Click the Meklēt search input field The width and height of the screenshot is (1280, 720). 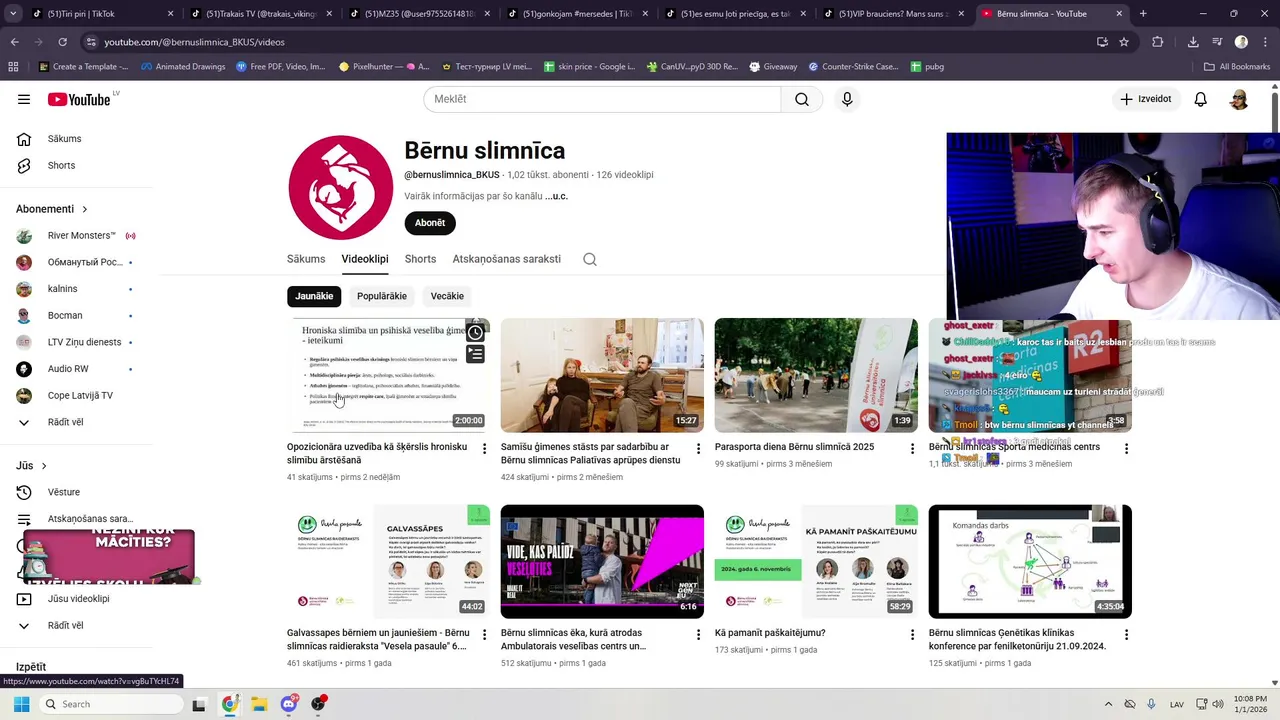[x=602, y=99]
